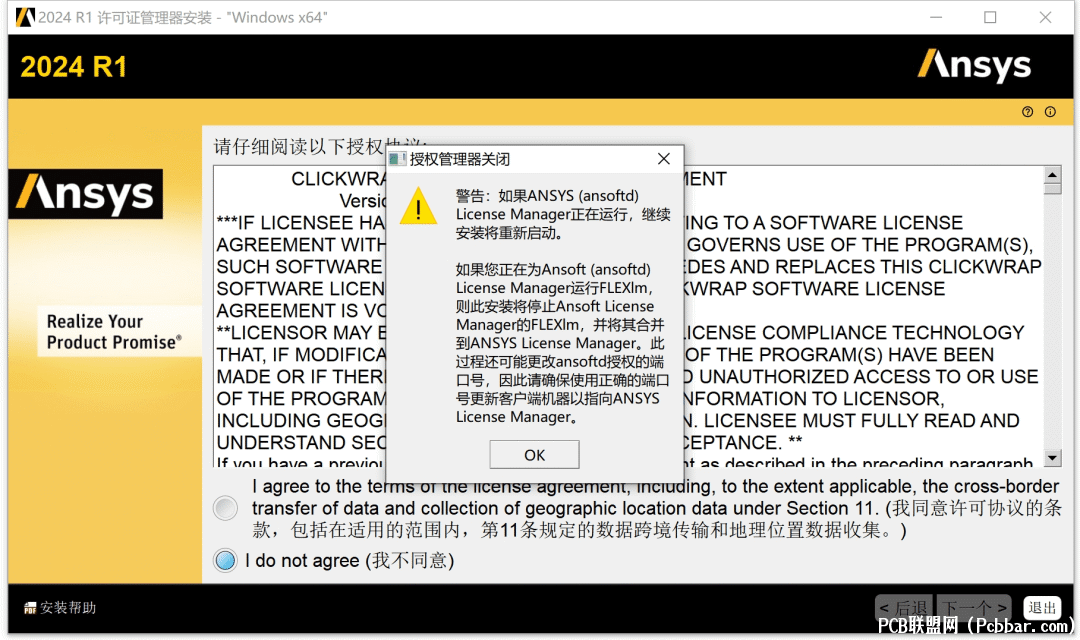Click the information icon below the Ansys header
Image resolution: width=1080 pixels, height=640 pixels.
(1050, 112)
